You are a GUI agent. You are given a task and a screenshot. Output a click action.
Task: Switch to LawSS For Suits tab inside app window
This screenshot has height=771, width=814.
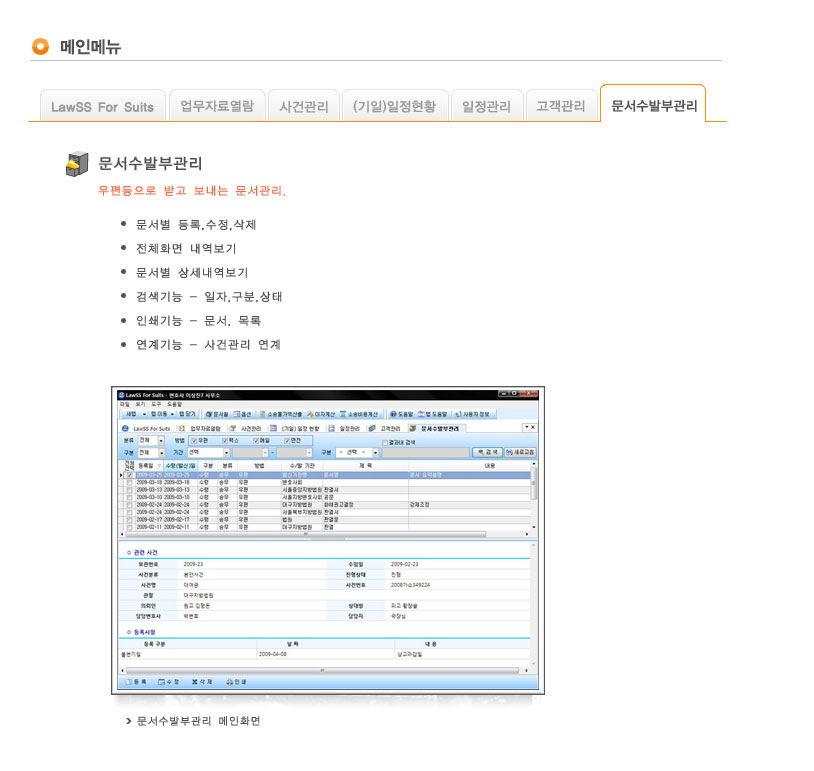coord(147,428)
